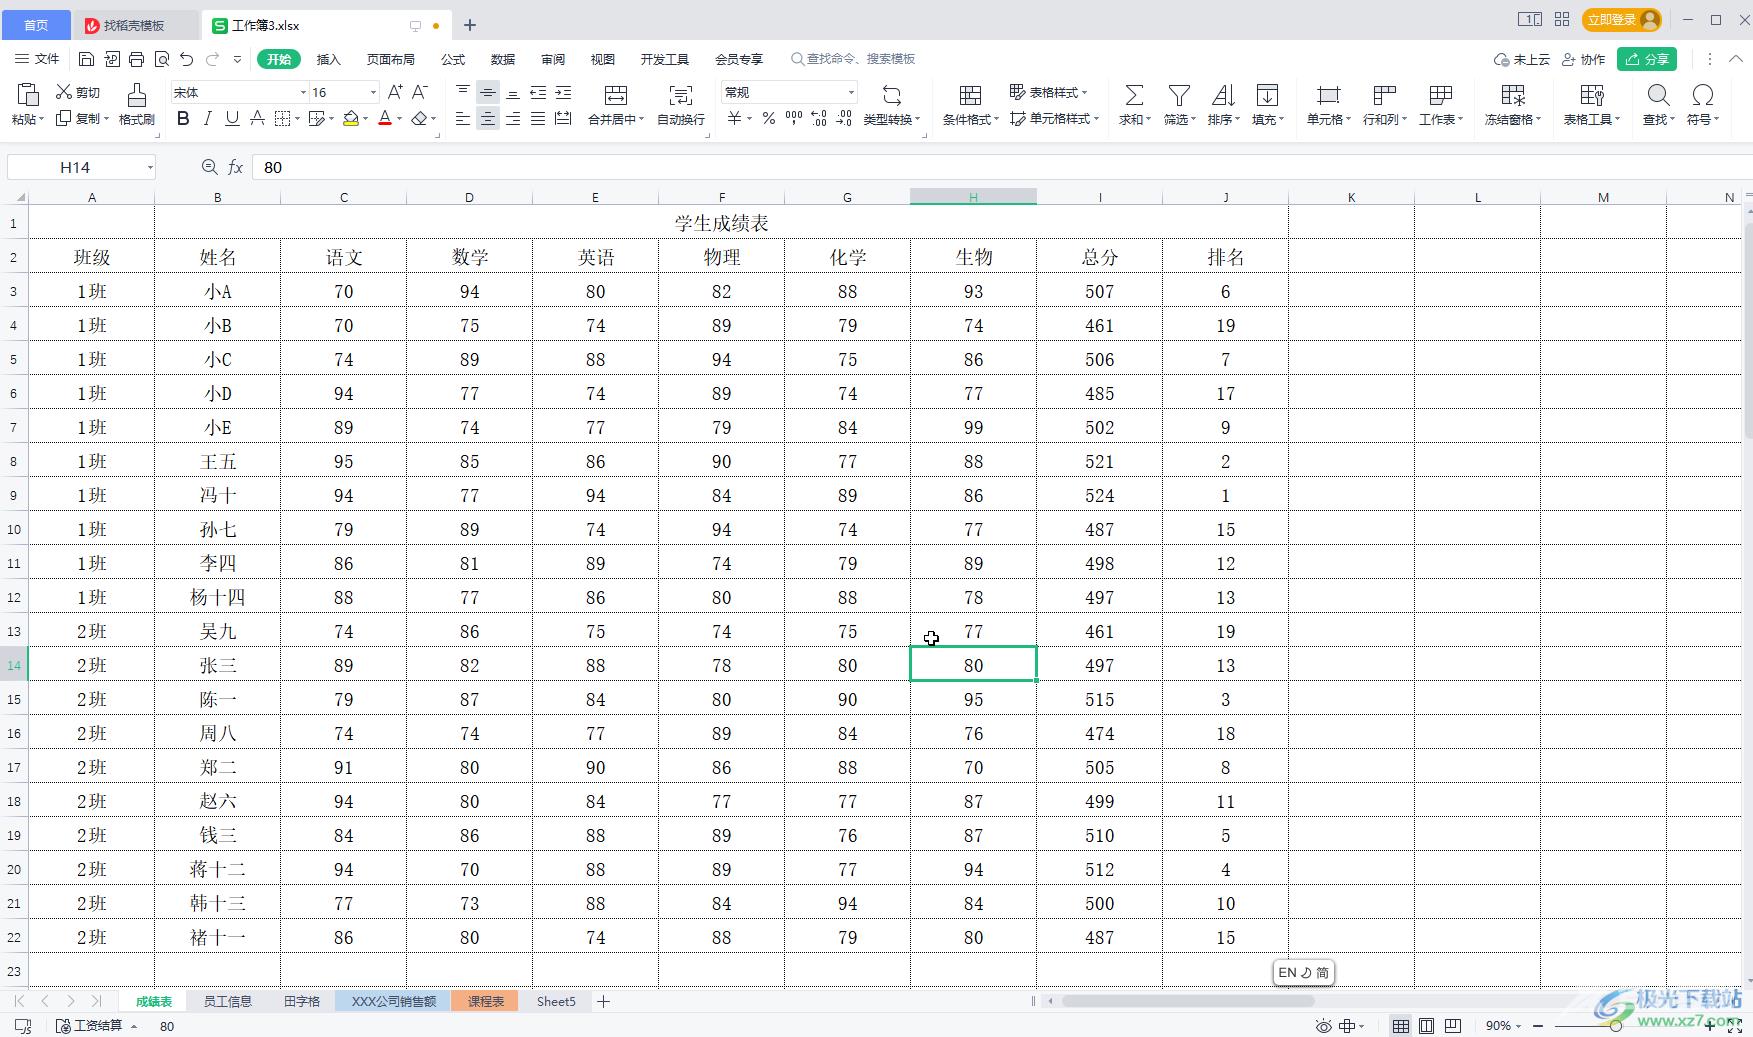Open the fill color yellow bucket swatch
The image size is (1753, 1037).
pos(351,119)
